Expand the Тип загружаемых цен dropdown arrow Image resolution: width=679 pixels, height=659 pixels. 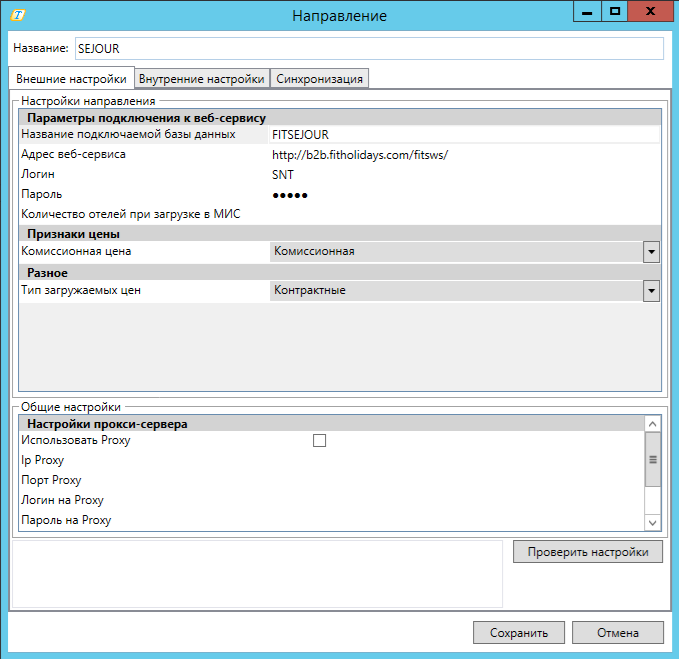651,290
